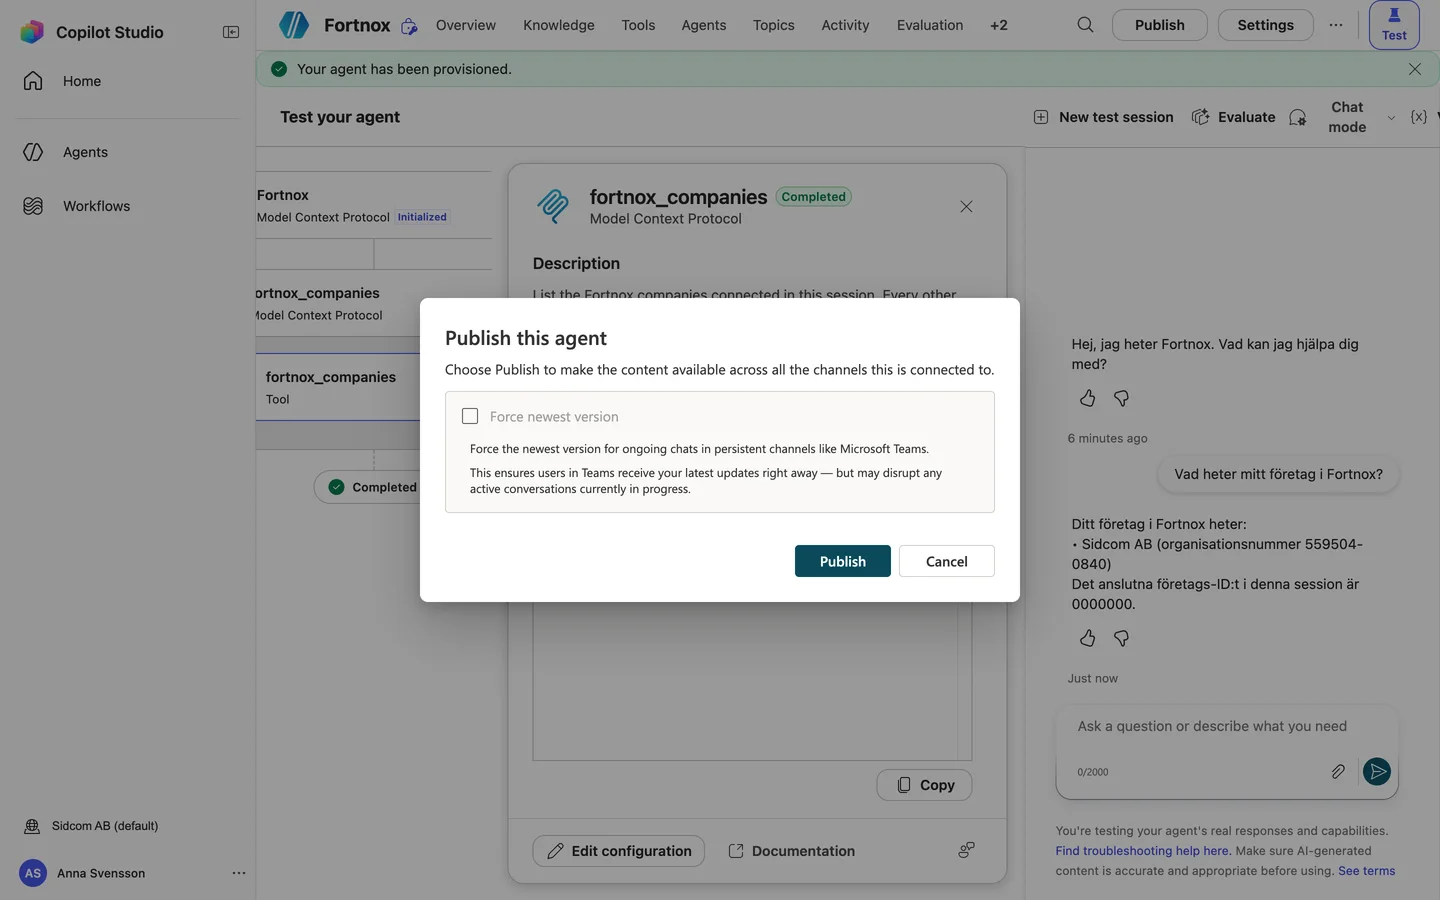Thumbs up the greeting message
The width and height of the screenshot is (1440, 900).
(x=1087, y=398)
